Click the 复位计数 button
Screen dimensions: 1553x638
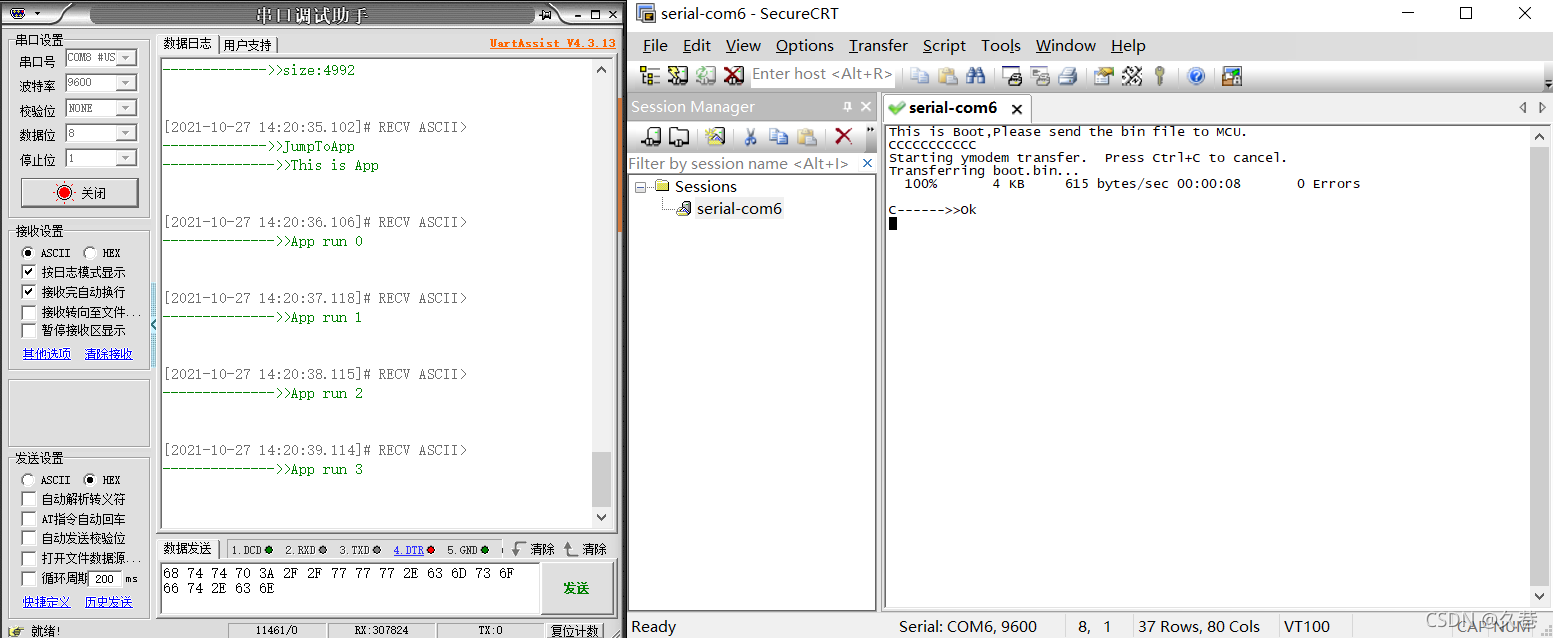coord(575,631)
